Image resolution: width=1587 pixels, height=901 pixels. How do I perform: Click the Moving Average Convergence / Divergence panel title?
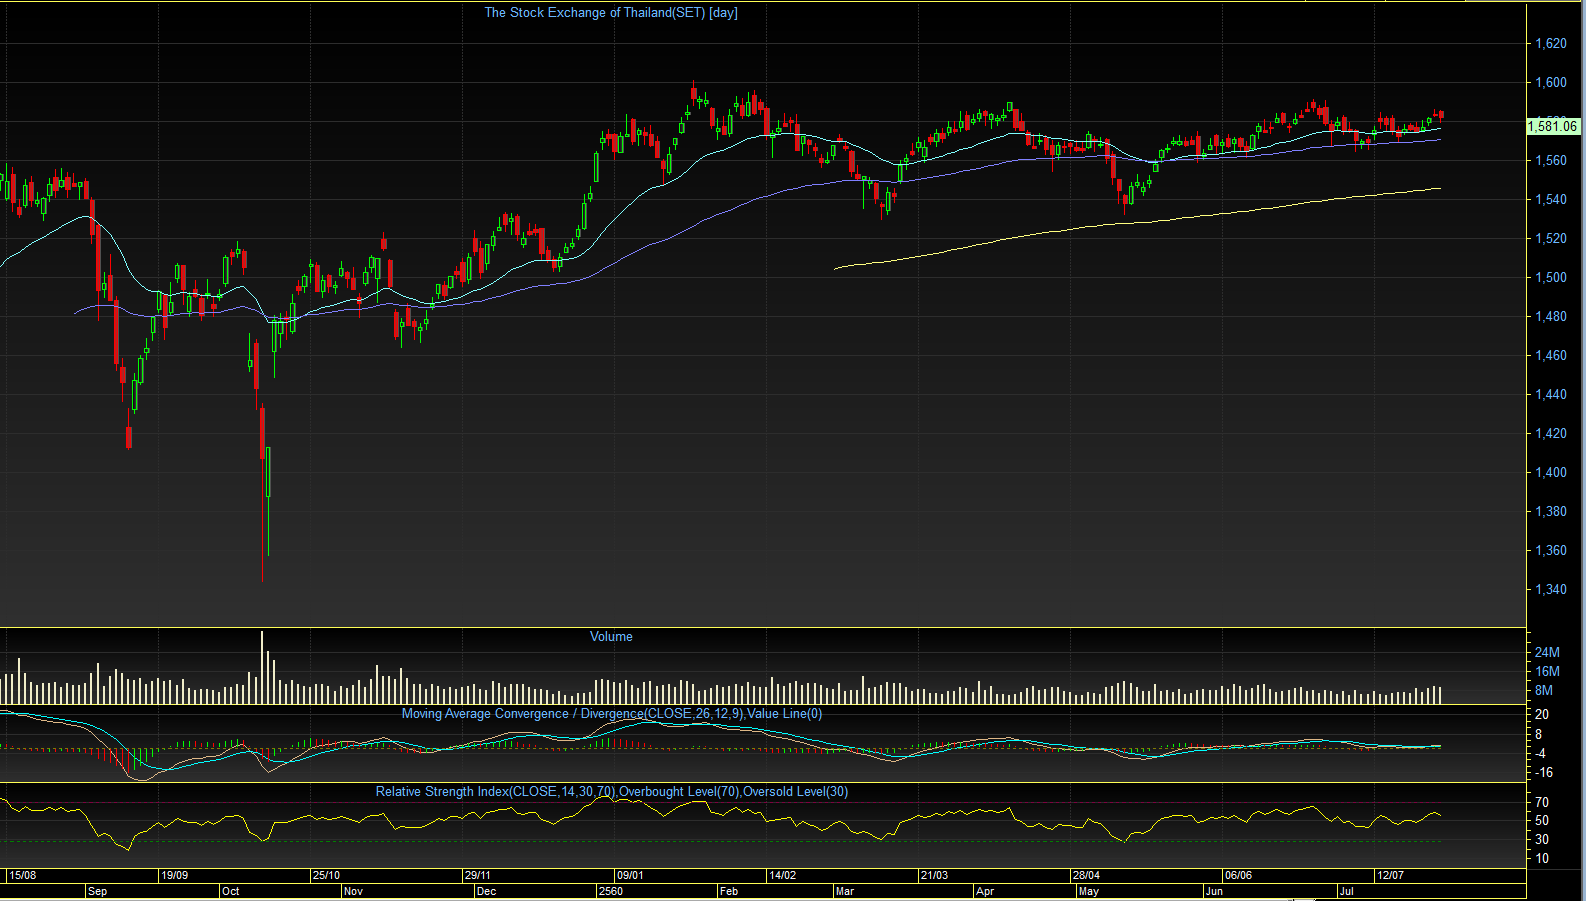612,714
